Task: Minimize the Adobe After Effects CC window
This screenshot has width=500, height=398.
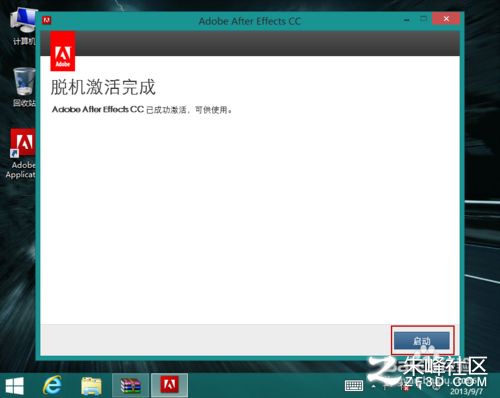Action: [x=407, y=20]
